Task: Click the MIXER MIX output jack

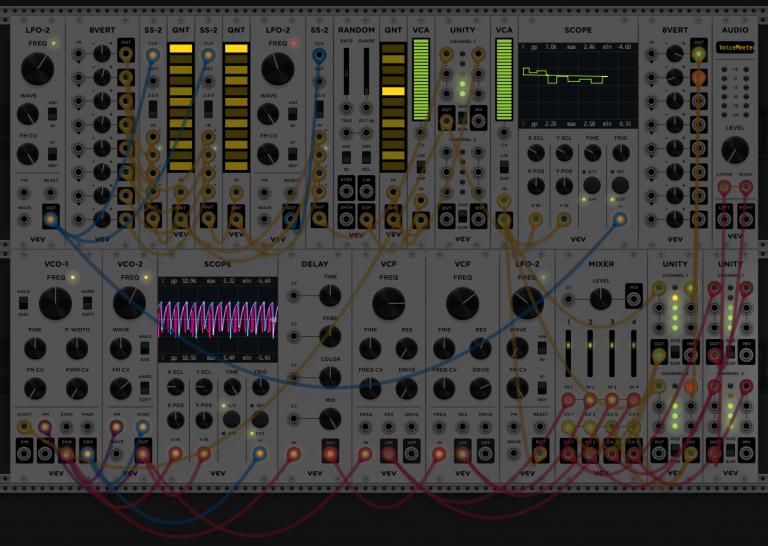Action: click(633, 299)
